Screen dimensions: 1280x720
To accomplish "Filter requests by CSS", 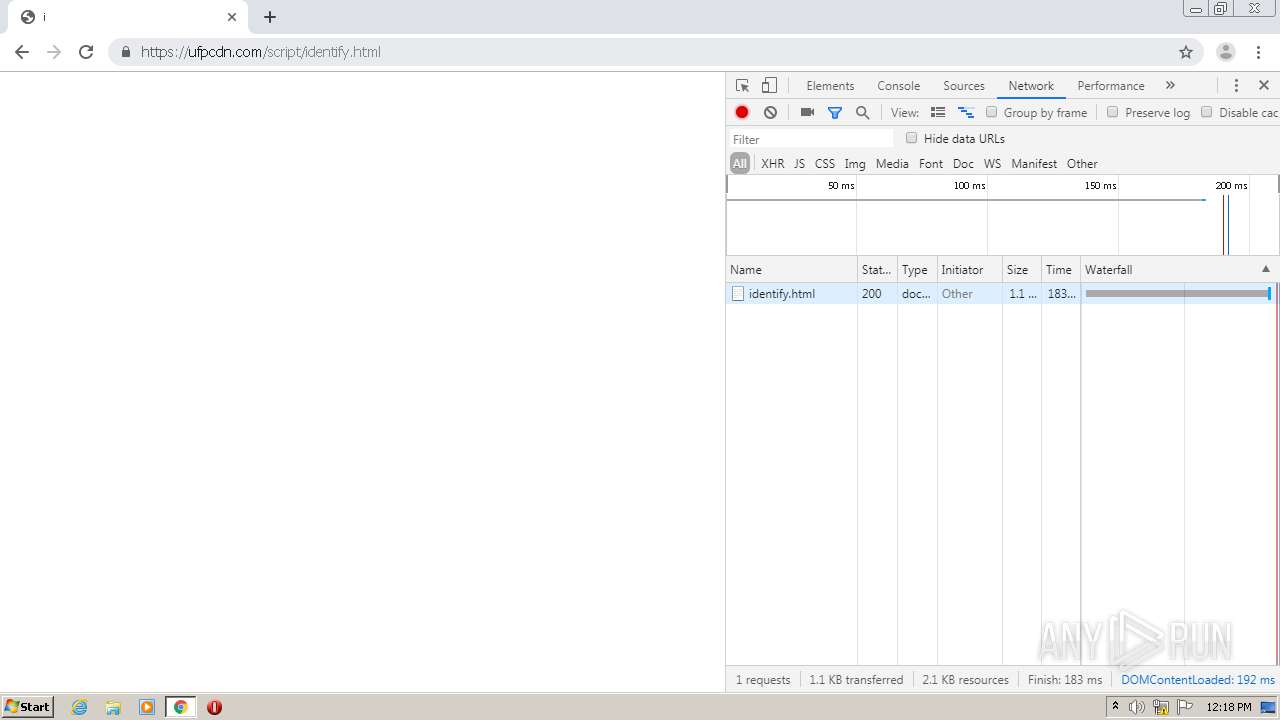I will (x=825, y=163).
